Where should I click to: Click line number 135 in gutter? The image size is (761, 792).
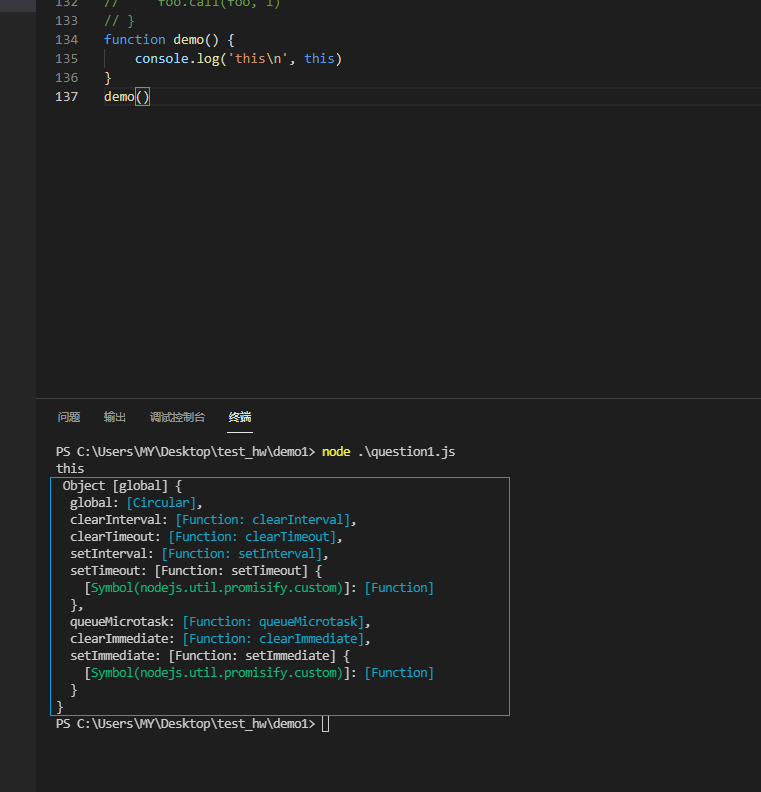coord(67,59)
